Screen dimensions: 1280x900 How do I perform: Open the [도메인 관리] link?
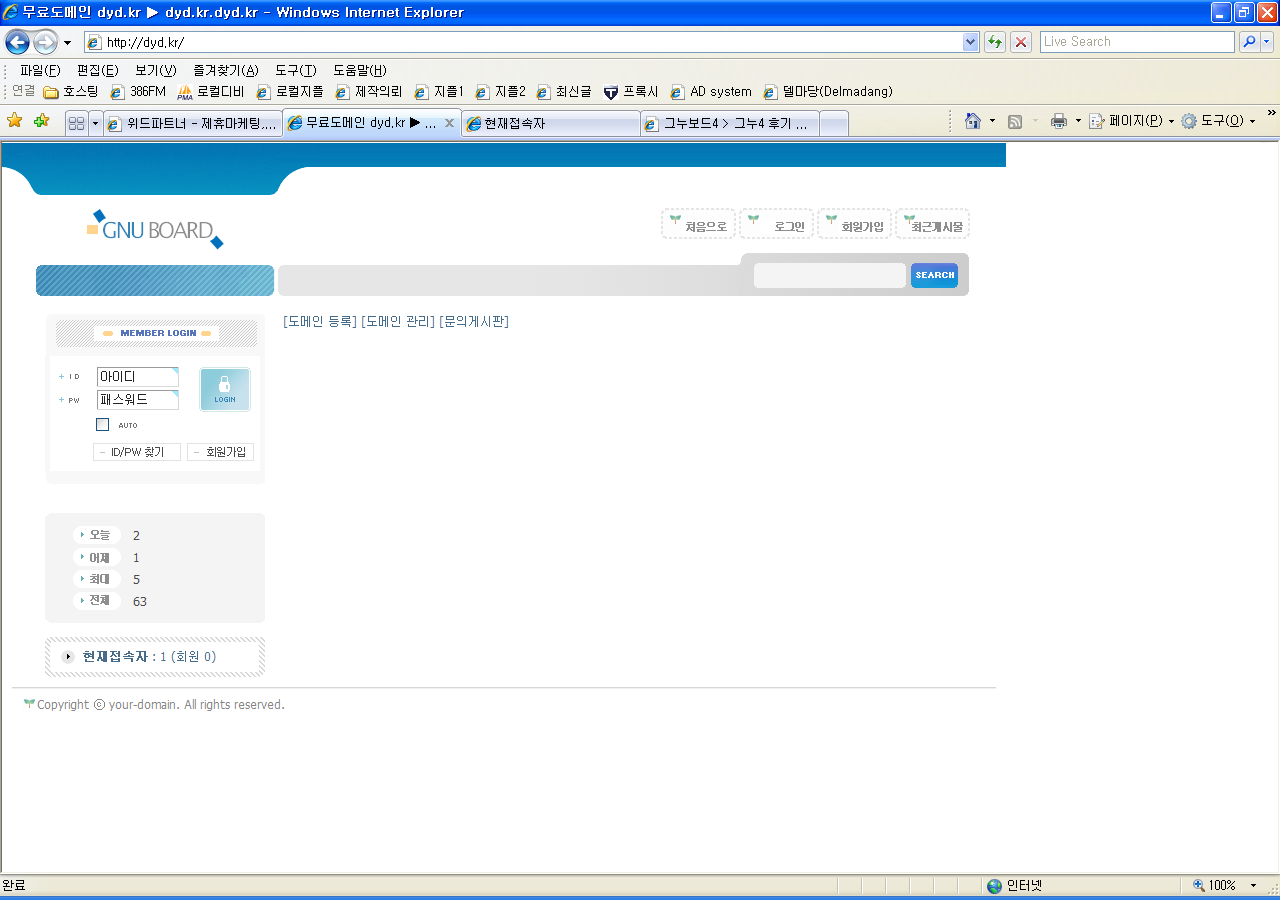pyautogui.click(x=398, y=321)
